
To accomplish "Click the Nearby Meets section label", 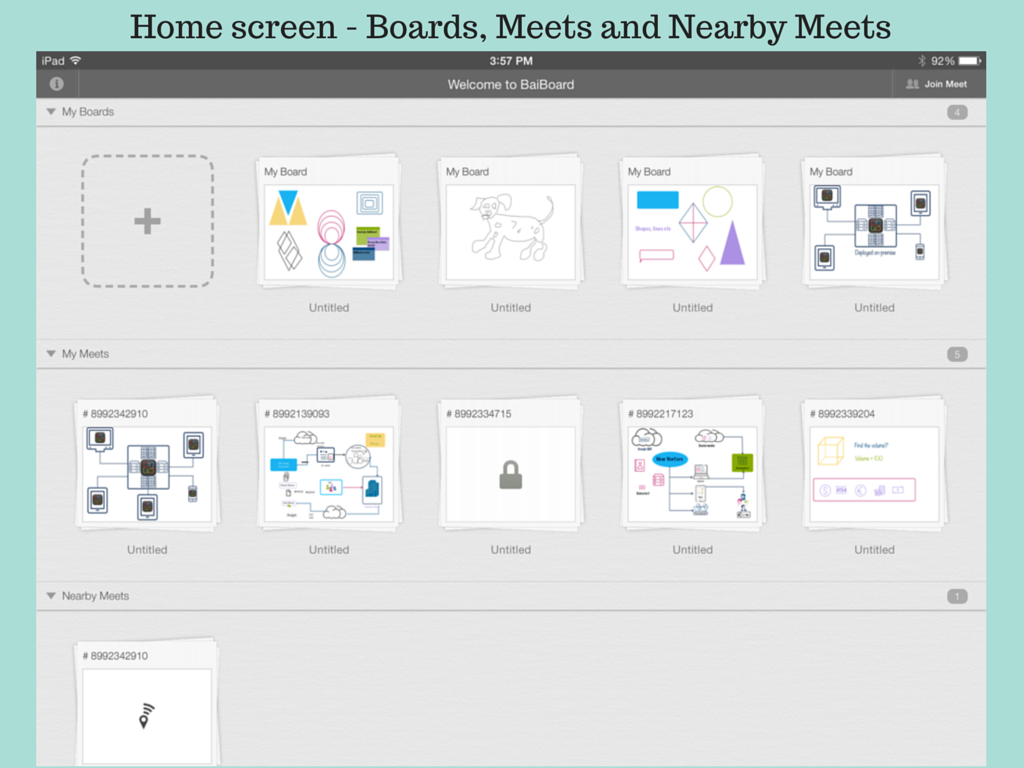I will coord(95,596).
